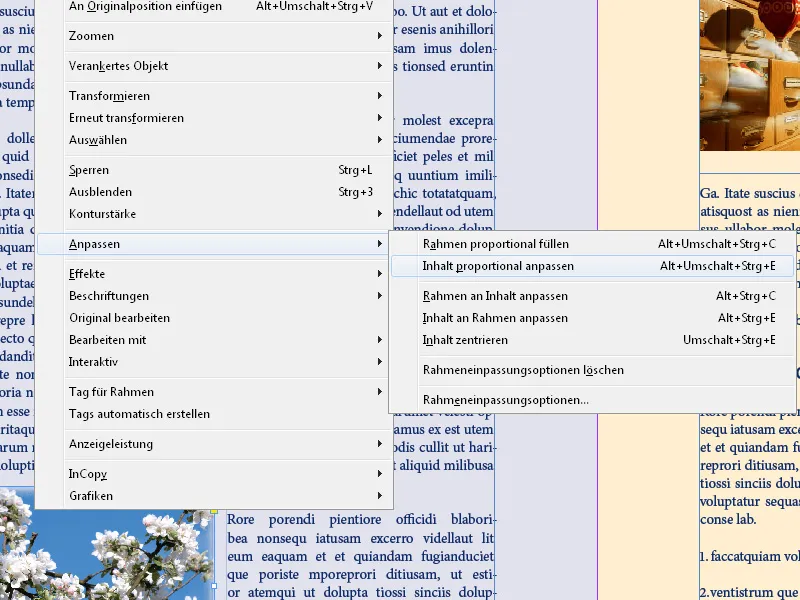Open the Konturstärke submenu

(x=214, y=214)
